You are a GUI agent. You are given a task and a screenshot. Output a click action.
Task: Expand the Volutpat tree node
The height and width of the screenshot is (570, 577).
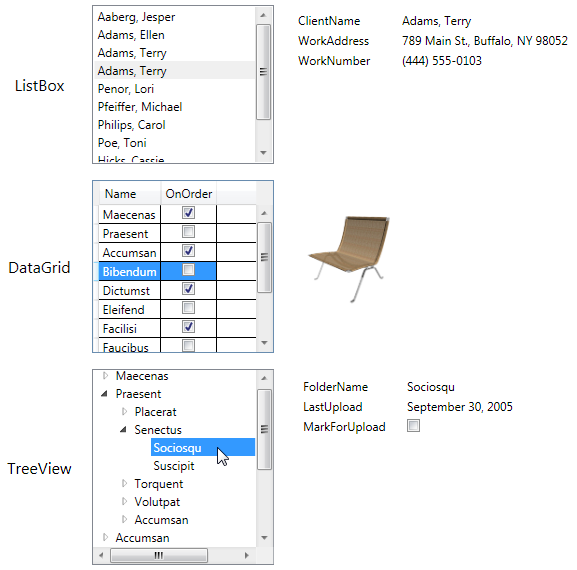pyautogui.click(x=124, y=502)
